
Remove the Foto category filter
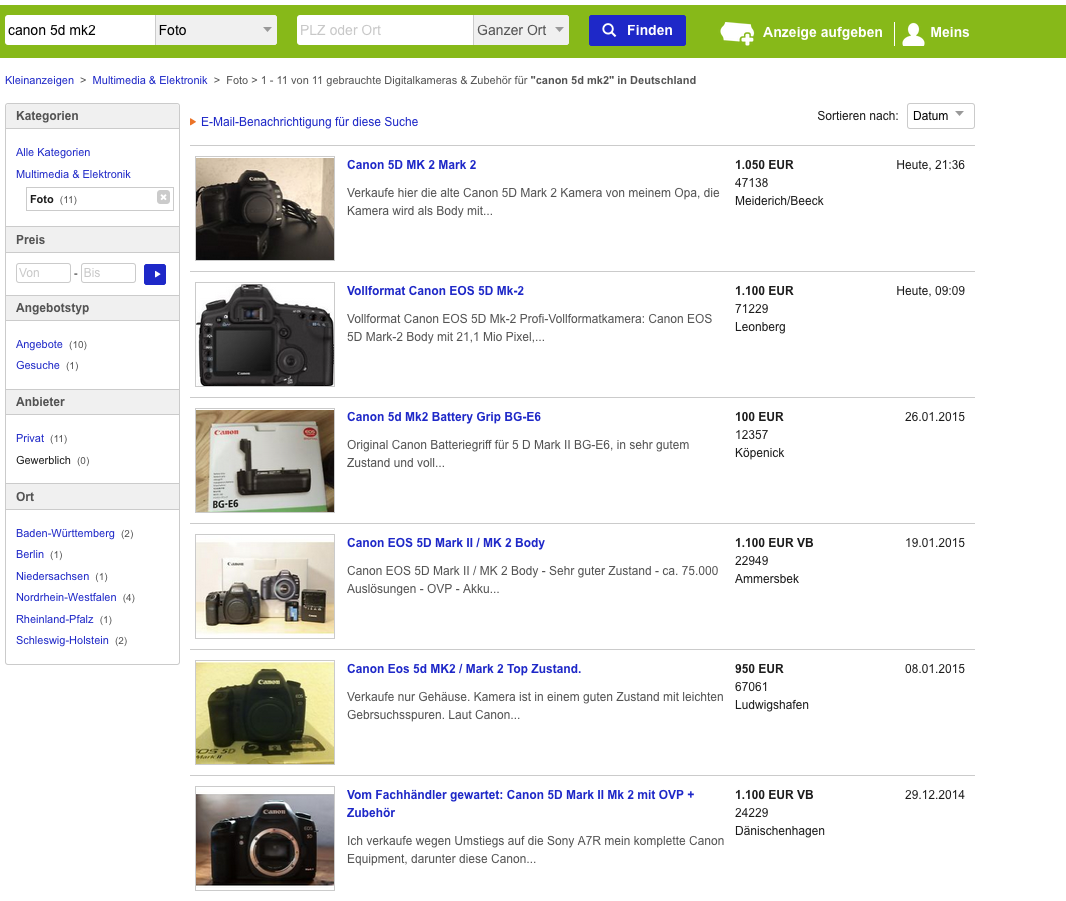[163, 197]
